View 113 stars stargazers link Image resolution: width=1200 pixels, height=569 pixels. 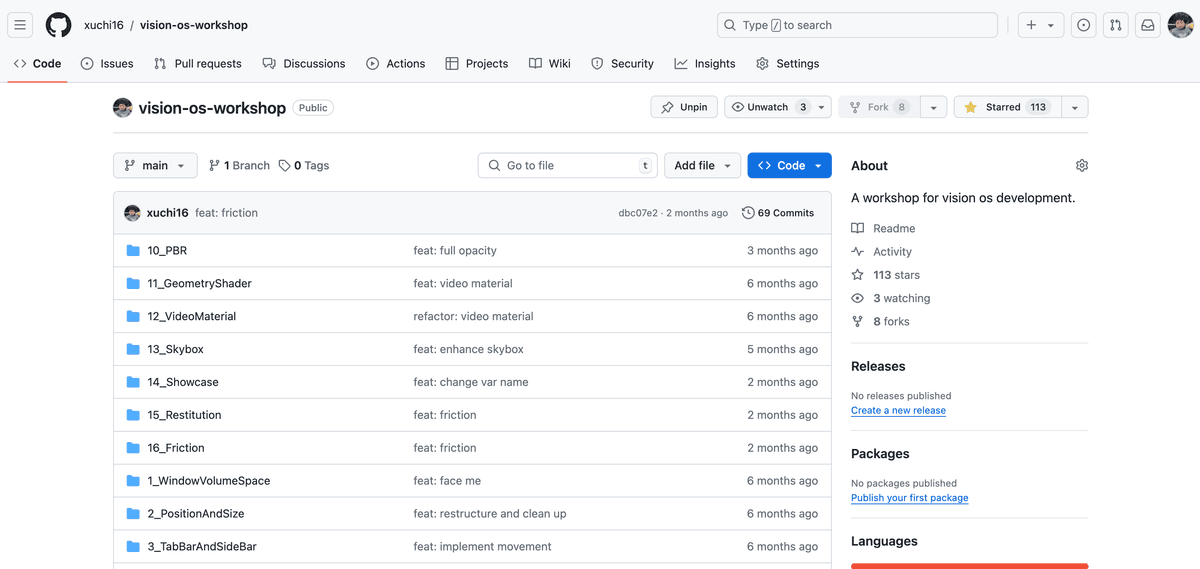click(x=896, y=275)
